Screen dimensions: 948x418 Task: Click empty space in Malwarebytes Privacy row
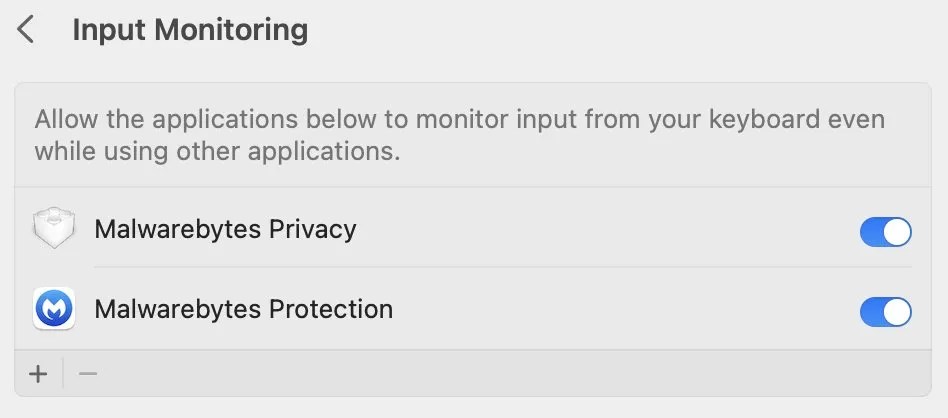pos(600,229)
